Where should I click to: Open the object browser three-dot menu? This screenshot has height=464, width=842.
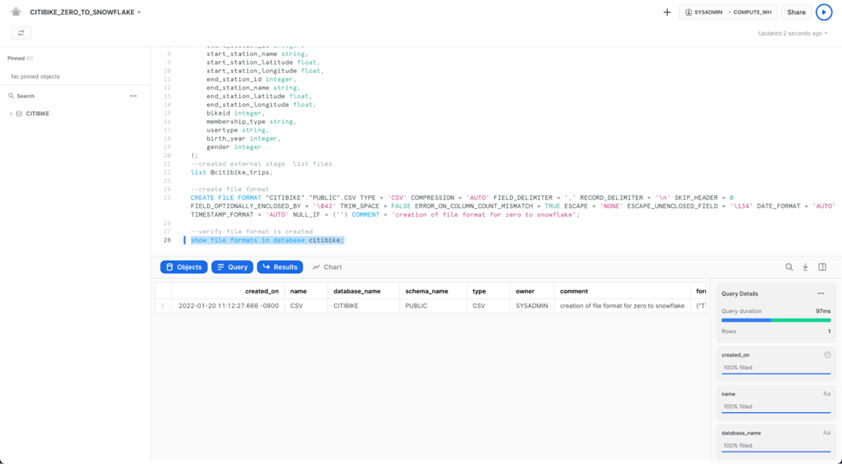(x=133, y=96)
